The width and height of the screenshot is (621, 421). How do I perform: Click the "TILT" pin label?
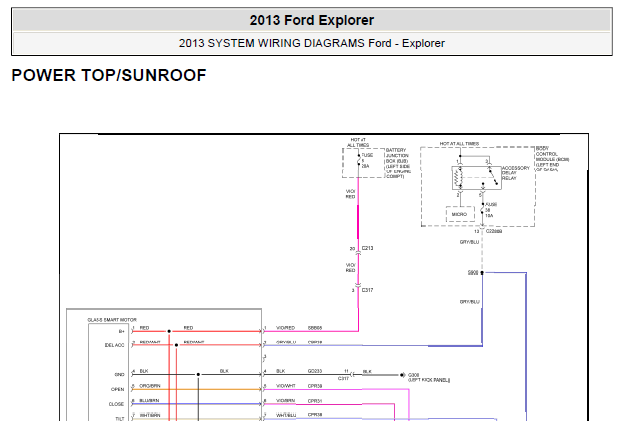tap(120, 418)
